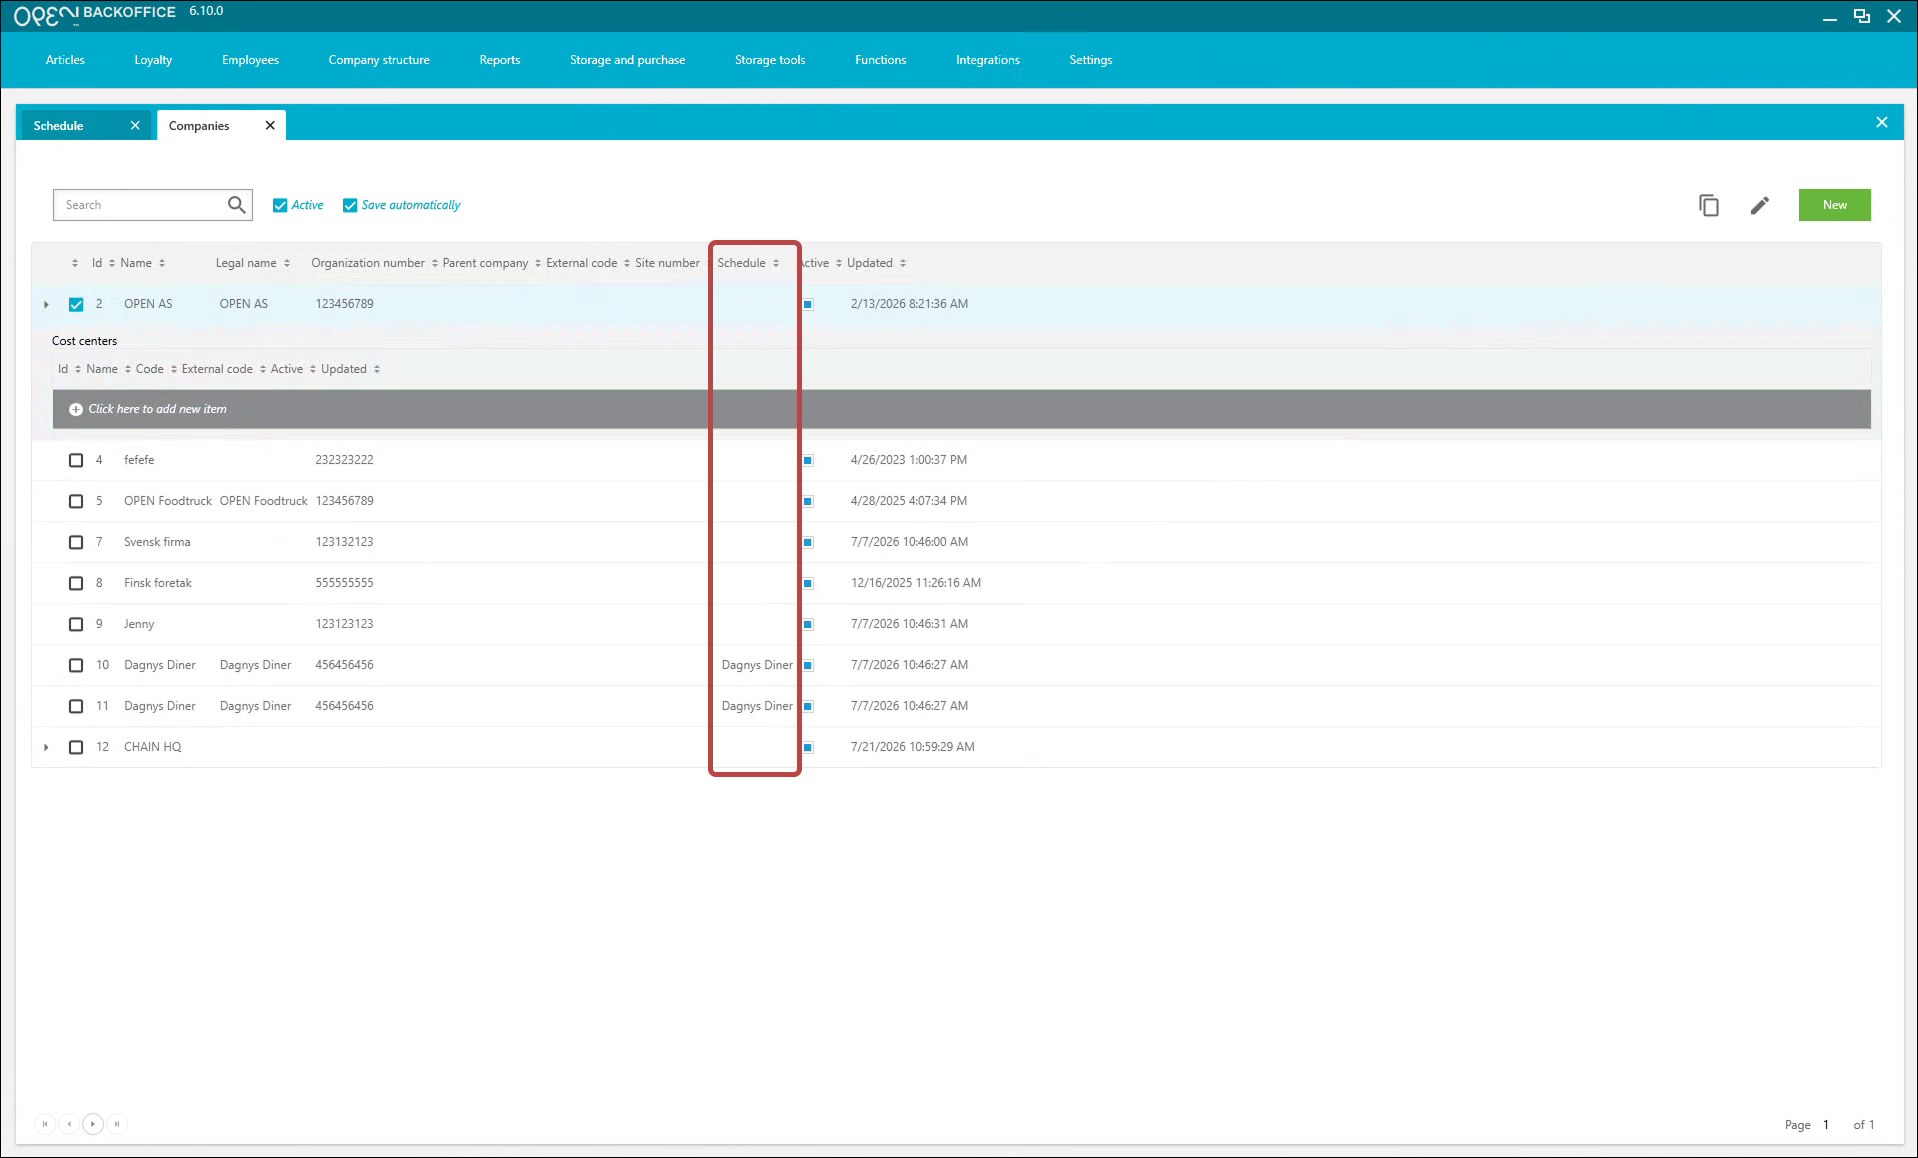The height and width of the screenshot is (1158, 1918).
Task: Open the Loyalty menu
Action: (x=153, y=60)
